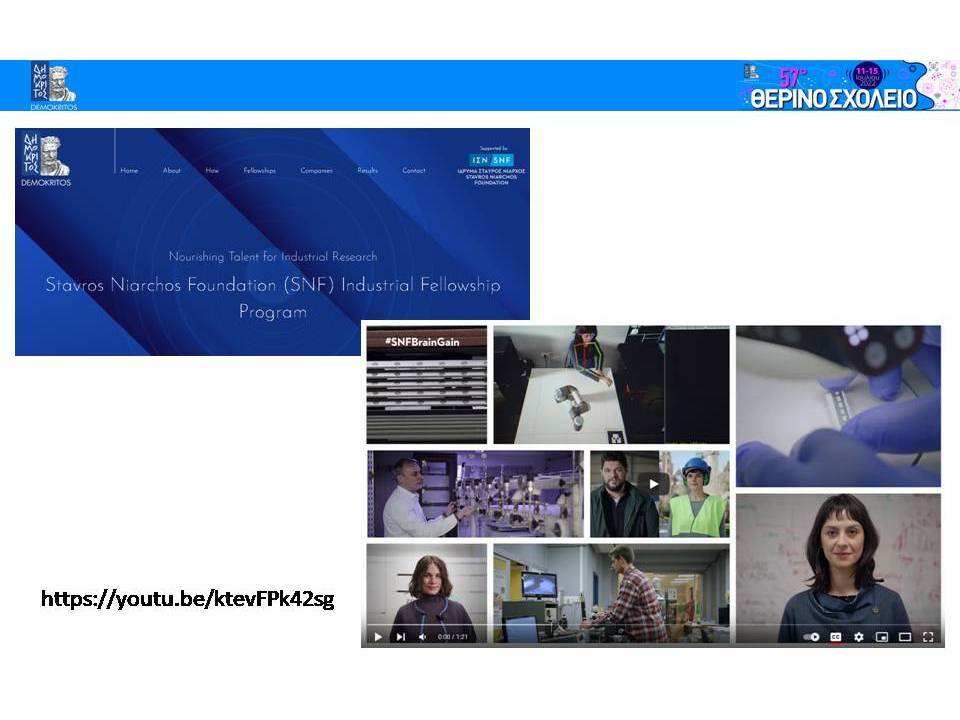Open the Contact menu item
960x720 pixels.
click(x=414, y=171)
